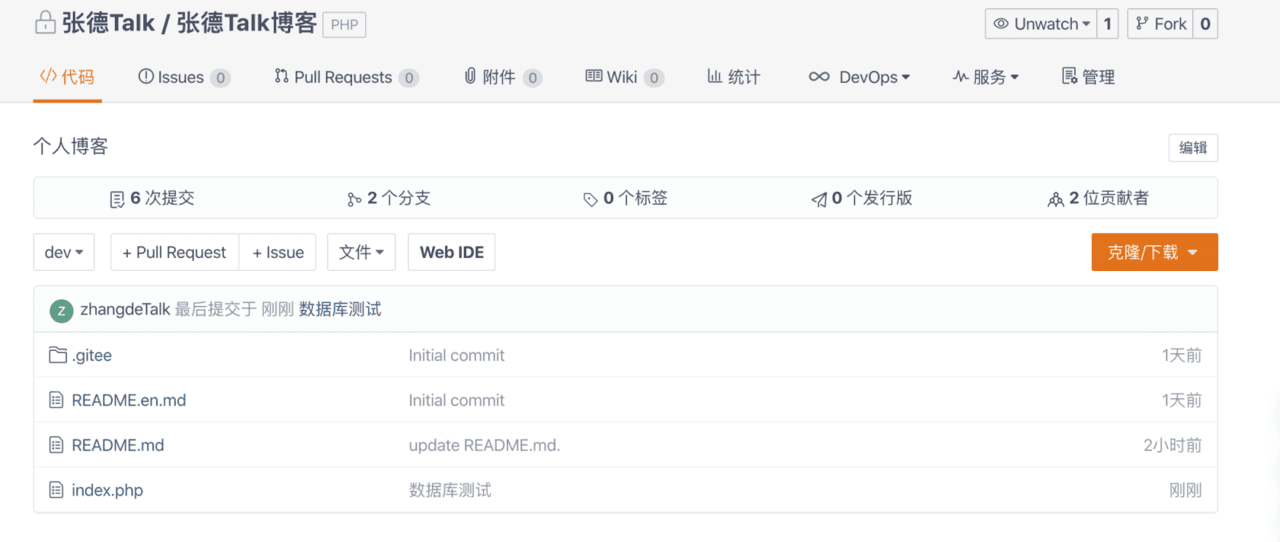
Task: Open Initial commit message for .gitee
Action: (x=456, y=355)
